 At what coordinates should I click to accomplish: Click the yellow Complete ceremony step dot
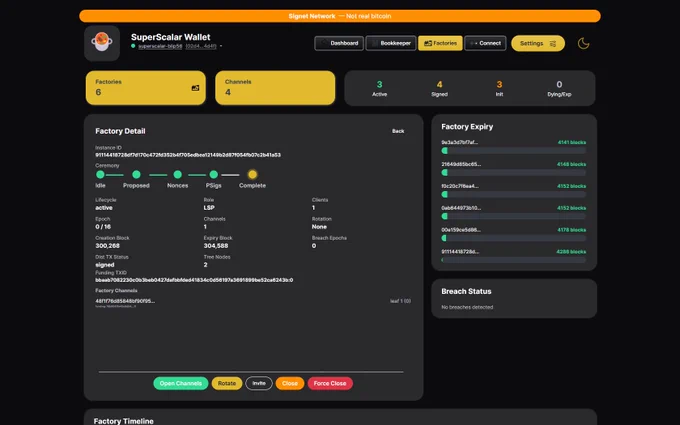[252, 174]
